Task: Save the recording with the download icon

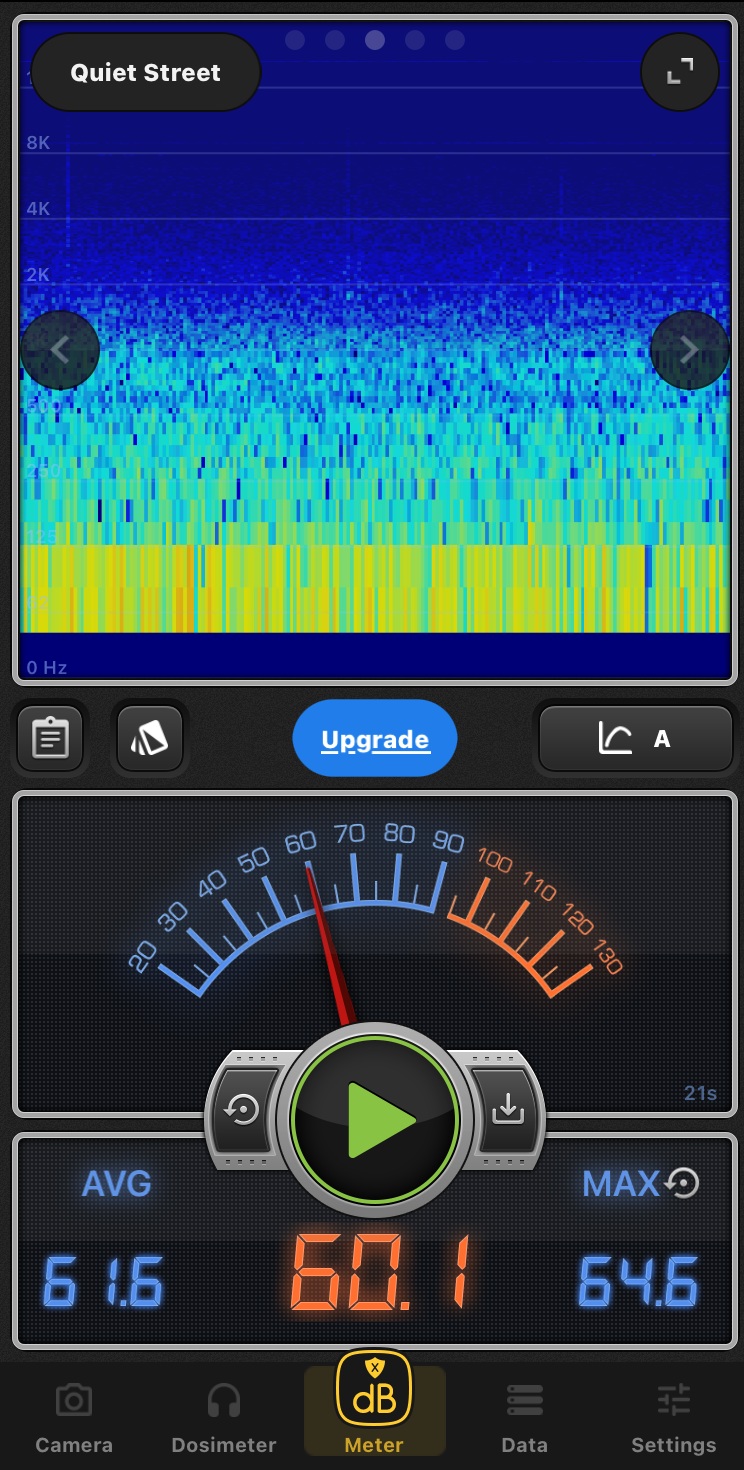Action: coord(507,1110)
